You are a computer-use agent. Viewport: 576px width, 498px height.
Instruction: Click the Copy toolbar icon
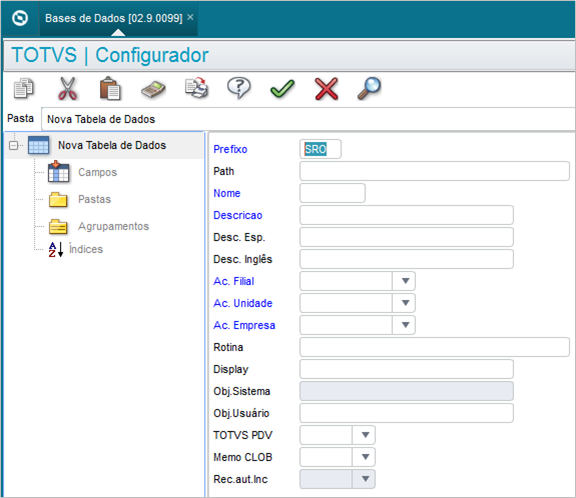click(x=24, y=89)
